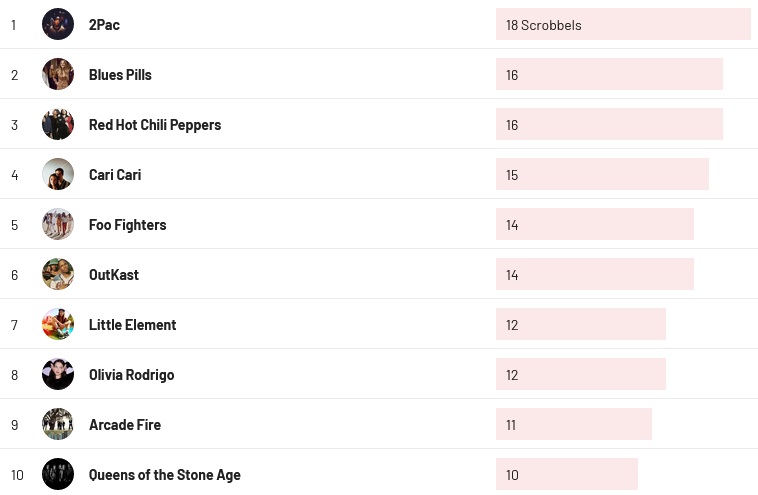Click the Queens of the Stone Age avatar
Screen dimensions: 758x495
pos(58,474)
